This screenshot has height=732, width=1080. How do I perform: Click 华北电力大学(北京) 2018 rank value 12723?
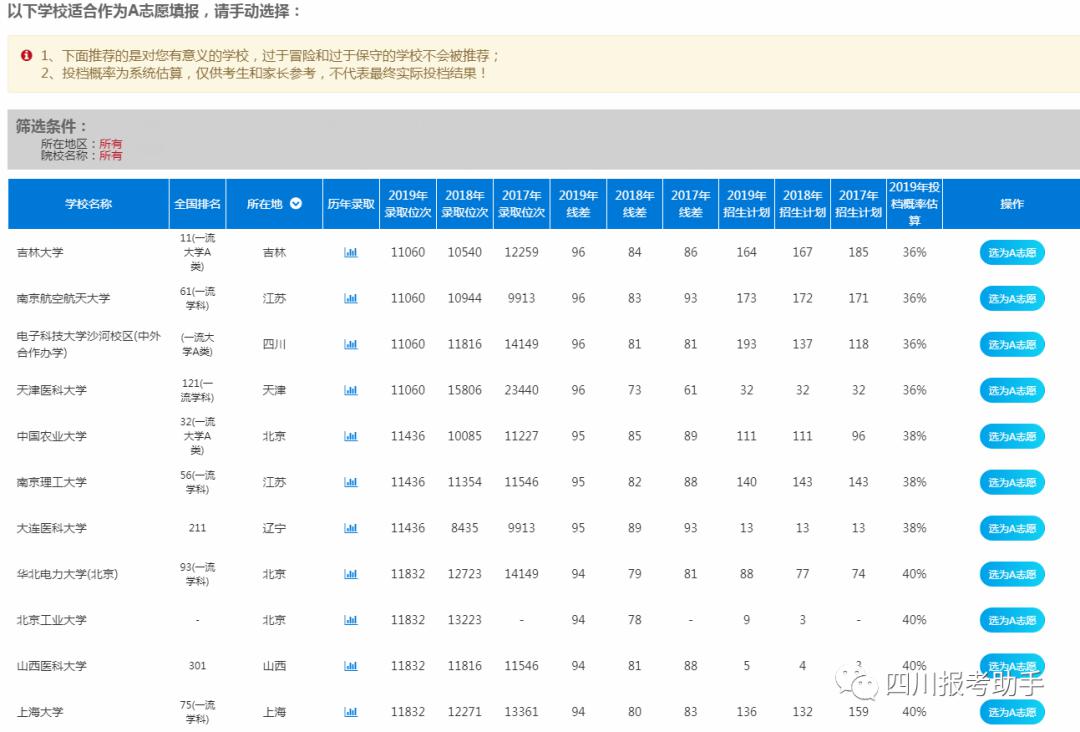[x=465, y=574]
